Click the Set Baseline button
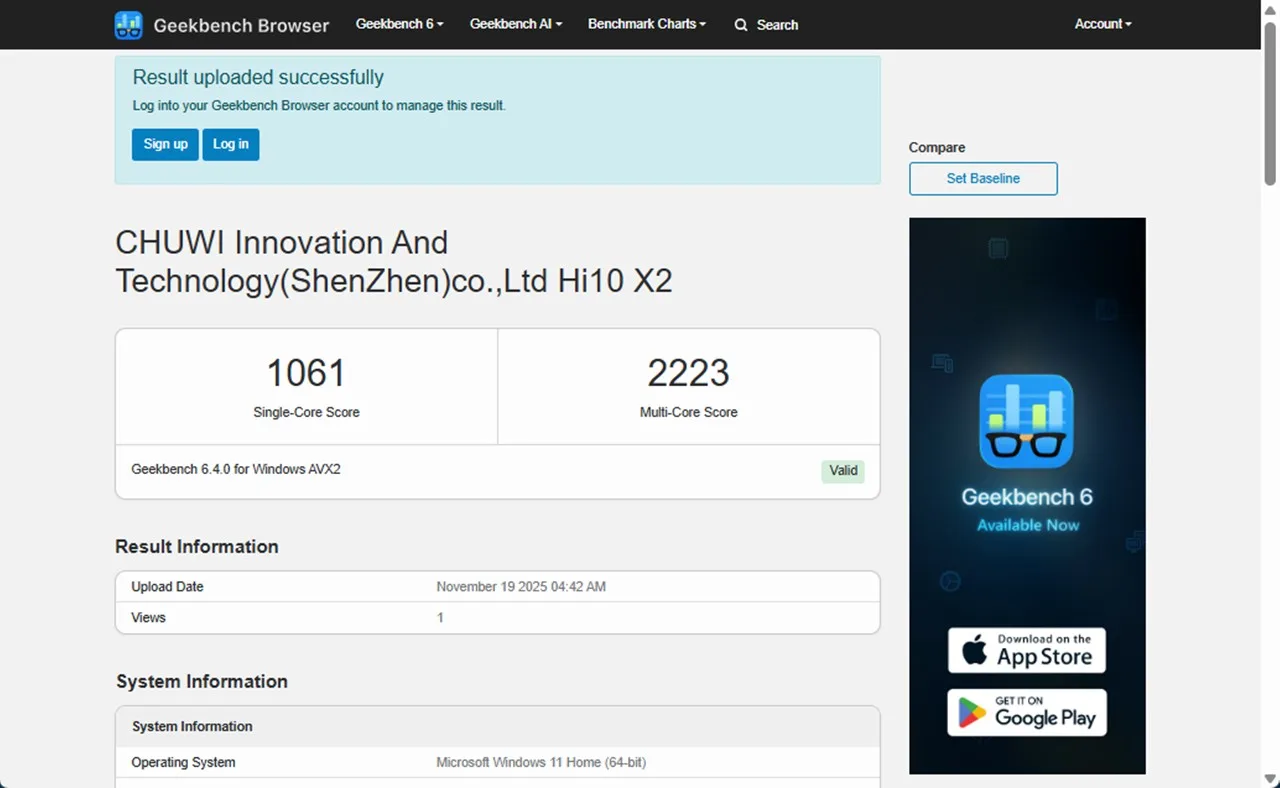 coord(983,179)
